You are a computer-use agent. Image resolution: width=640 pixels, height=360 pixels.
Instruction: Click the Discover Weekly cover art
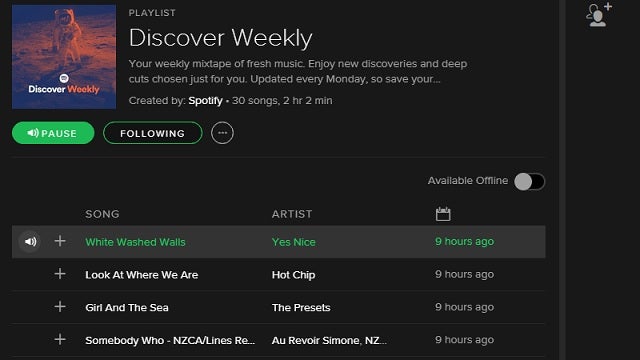pyautogui.click(x=64, y=57)
